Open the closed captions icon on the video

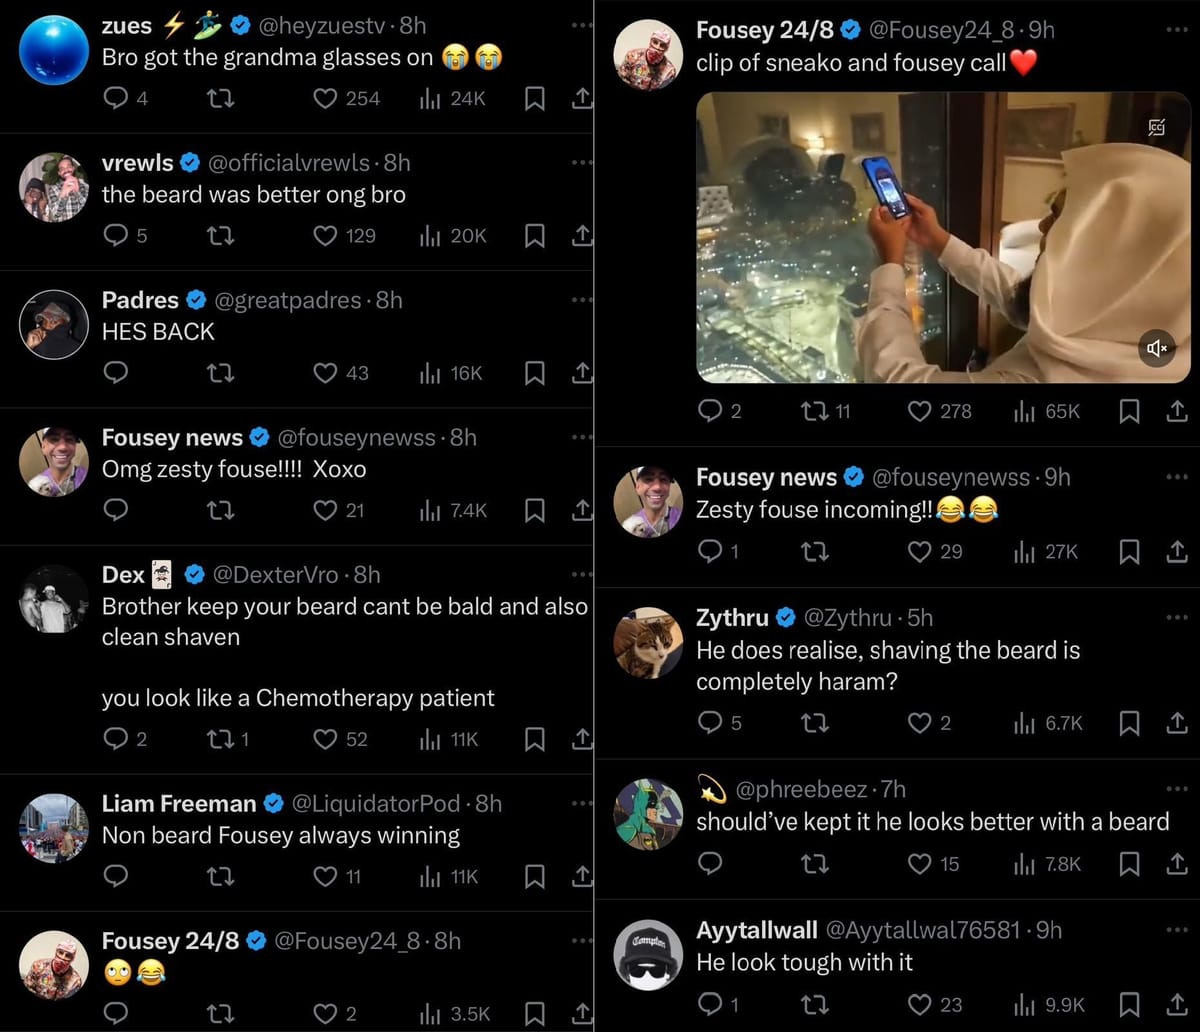pos(1157,128)
